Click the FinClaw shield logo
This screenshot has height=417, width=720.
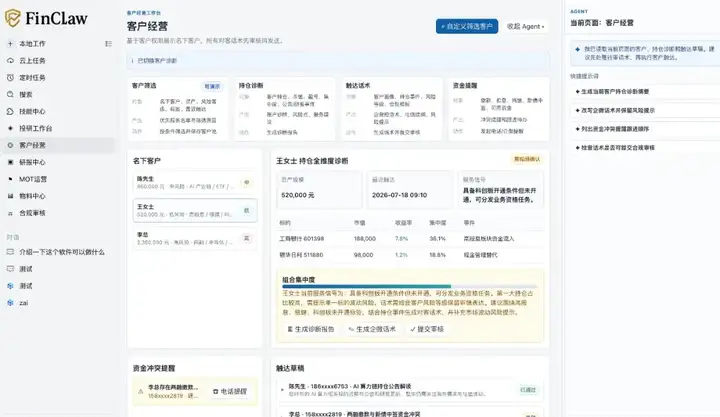pos(12,18)
